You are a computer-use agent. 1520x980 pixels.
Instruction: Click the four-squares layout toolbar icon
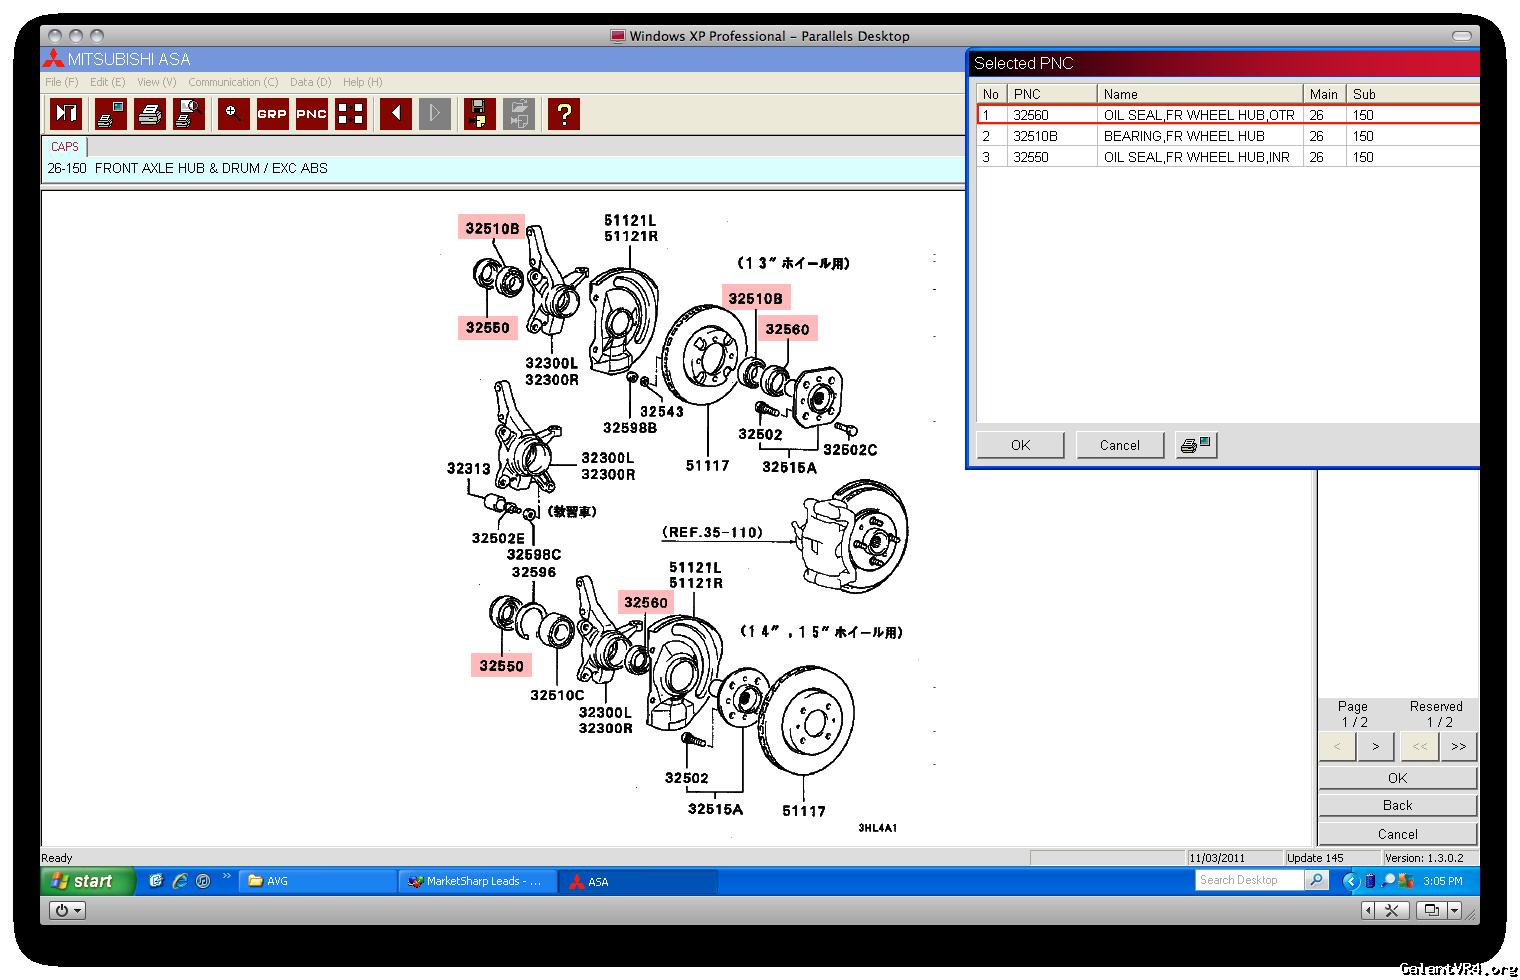tap(350, 113)
